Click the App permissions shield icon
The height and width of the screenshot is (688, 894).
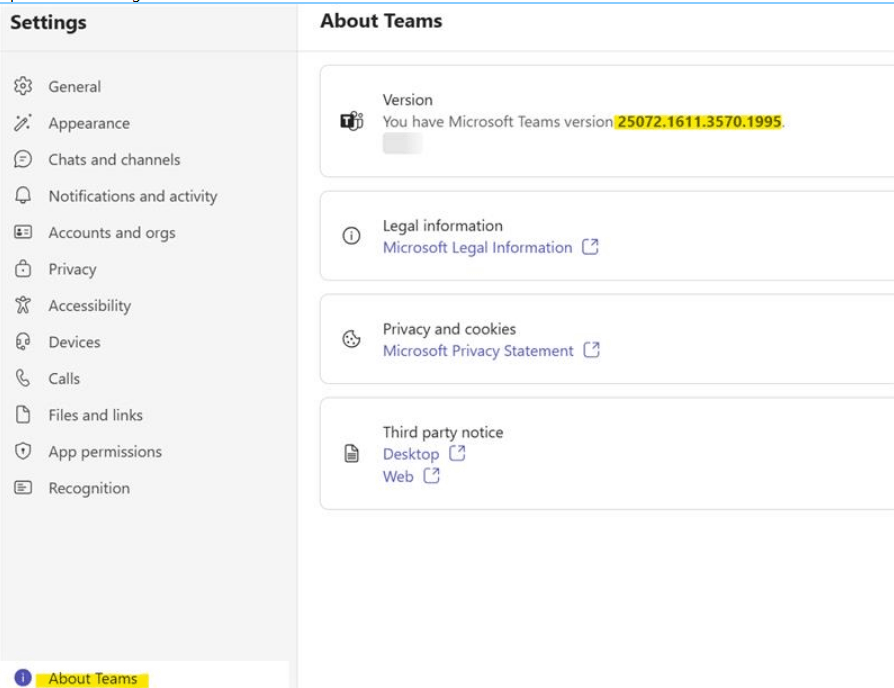23,451
